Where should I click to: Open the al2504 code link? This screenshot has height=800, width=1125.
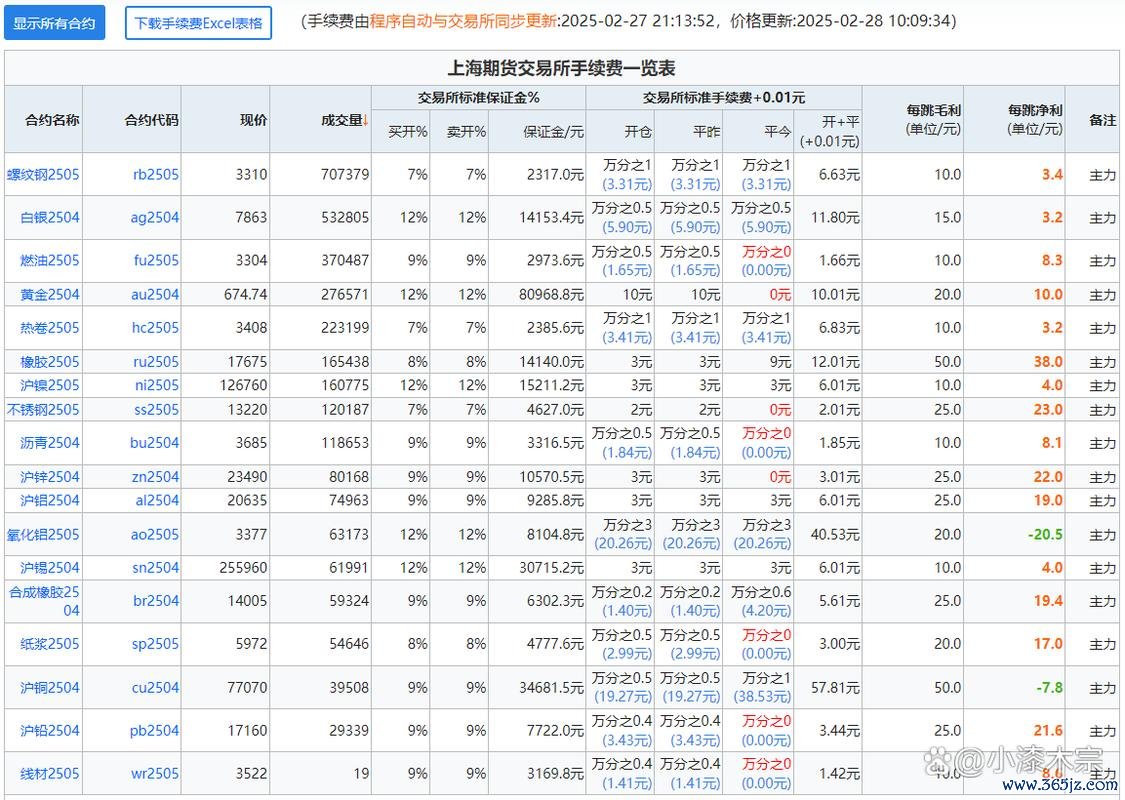(157, 500)
